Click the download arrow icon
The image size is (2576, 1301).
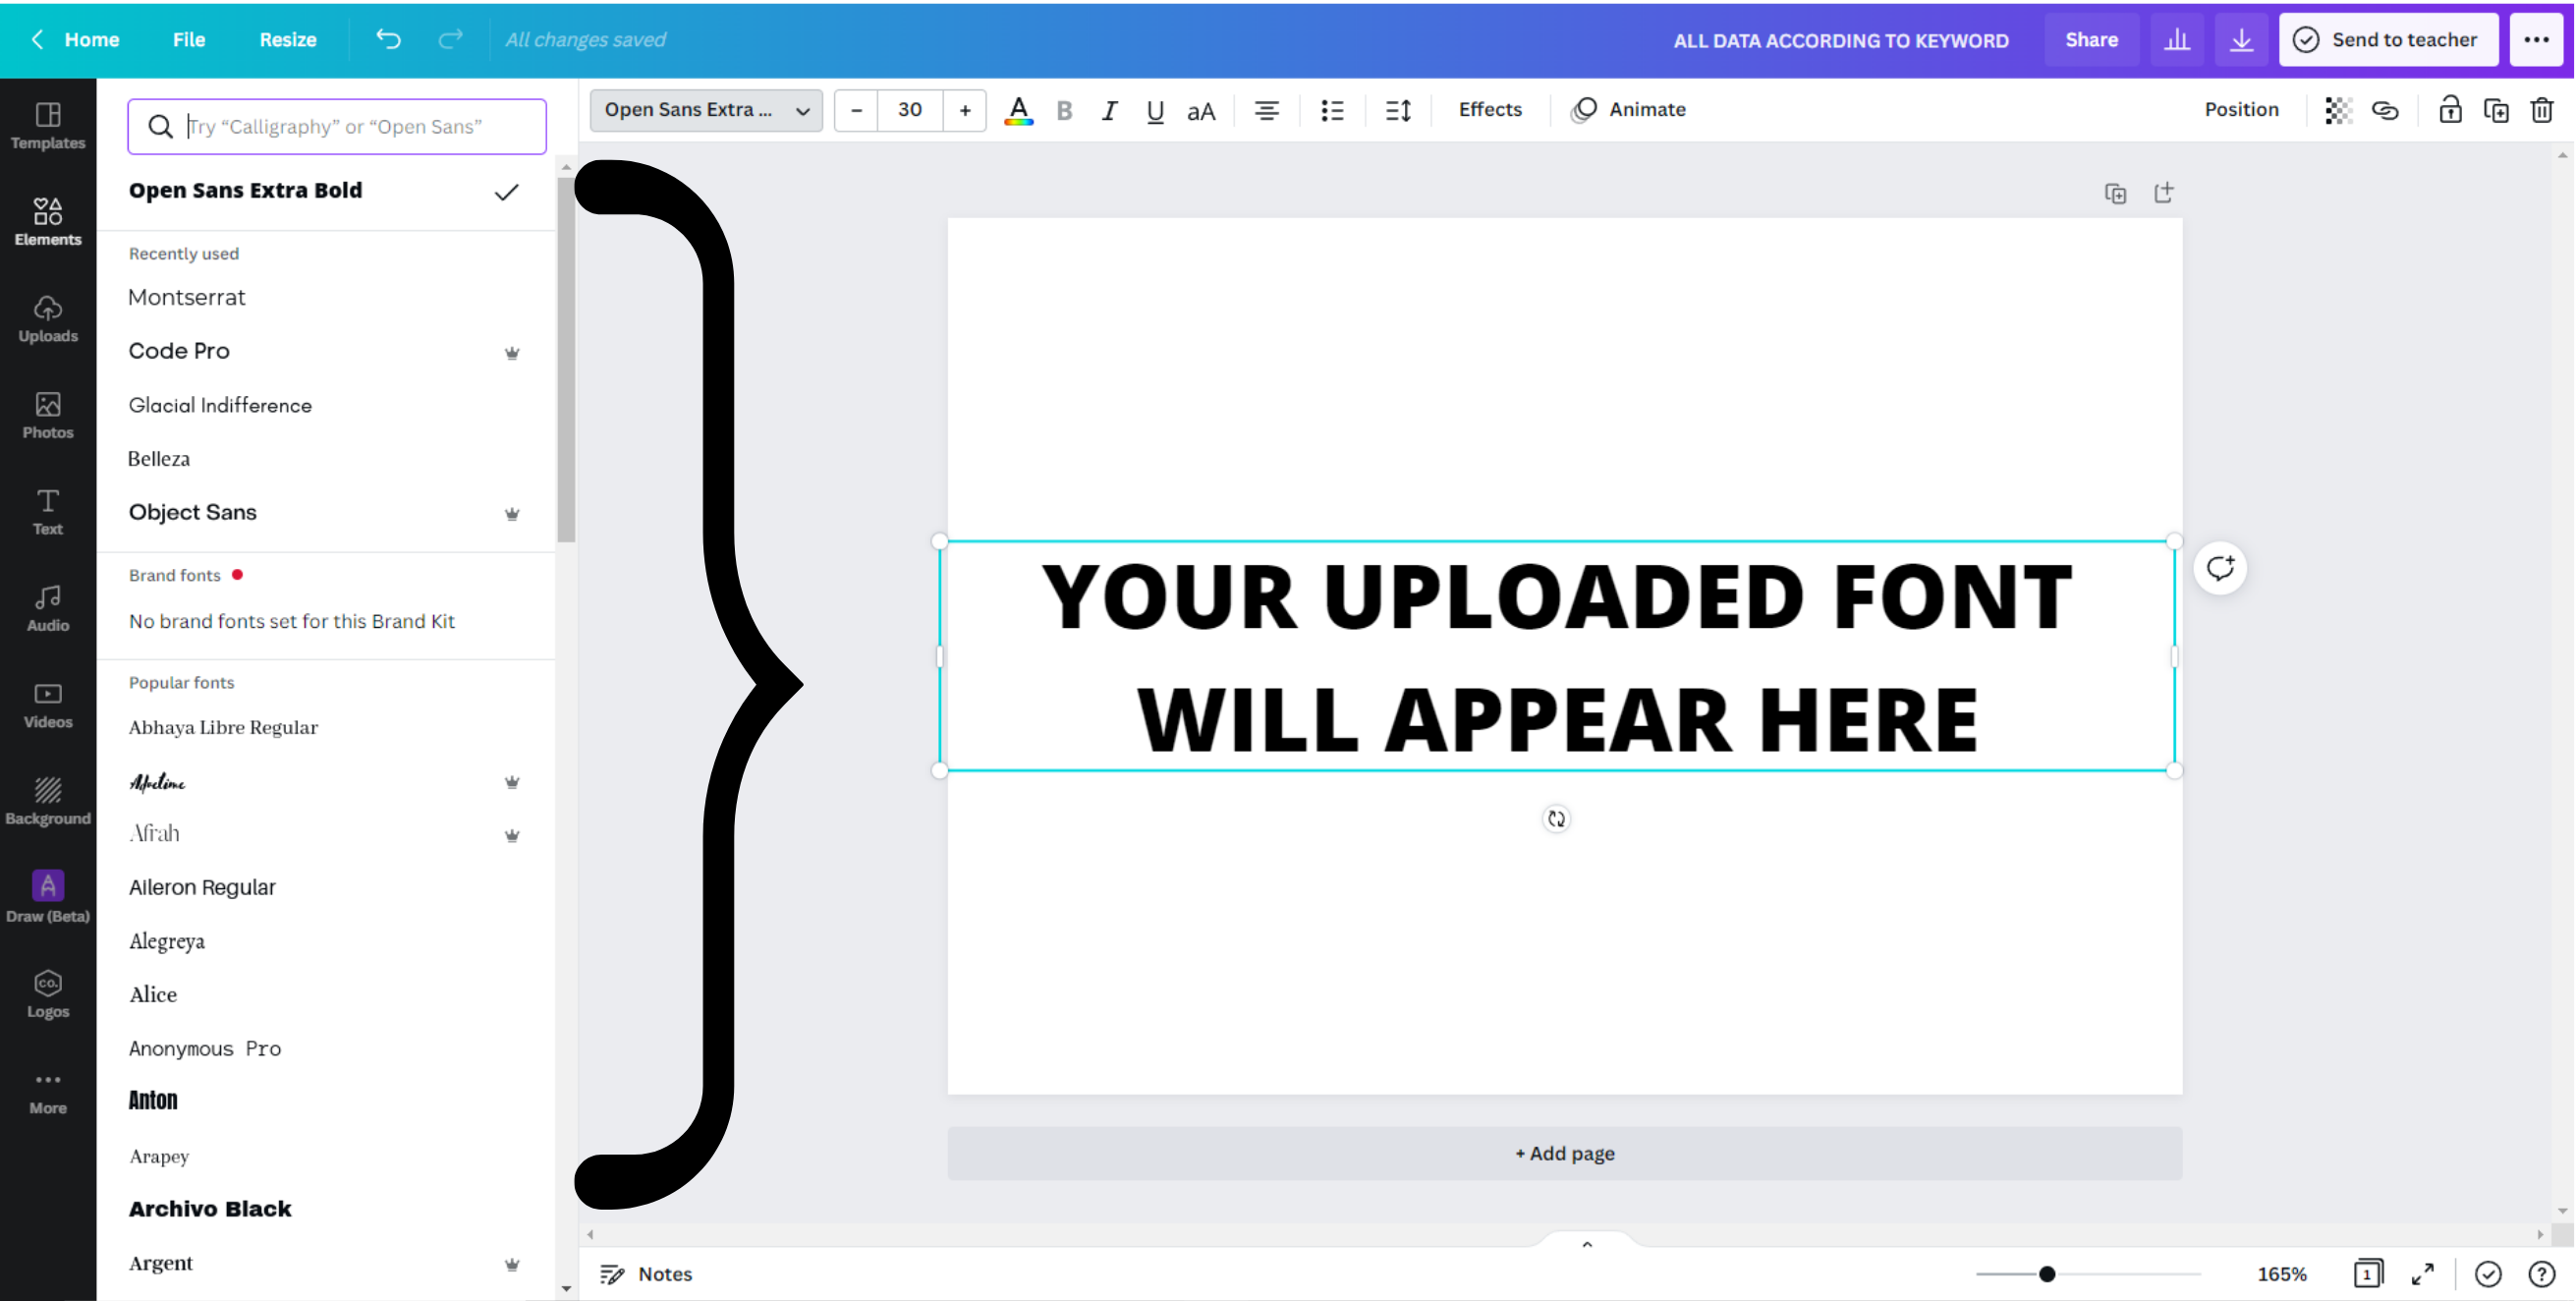(2241, 40)
